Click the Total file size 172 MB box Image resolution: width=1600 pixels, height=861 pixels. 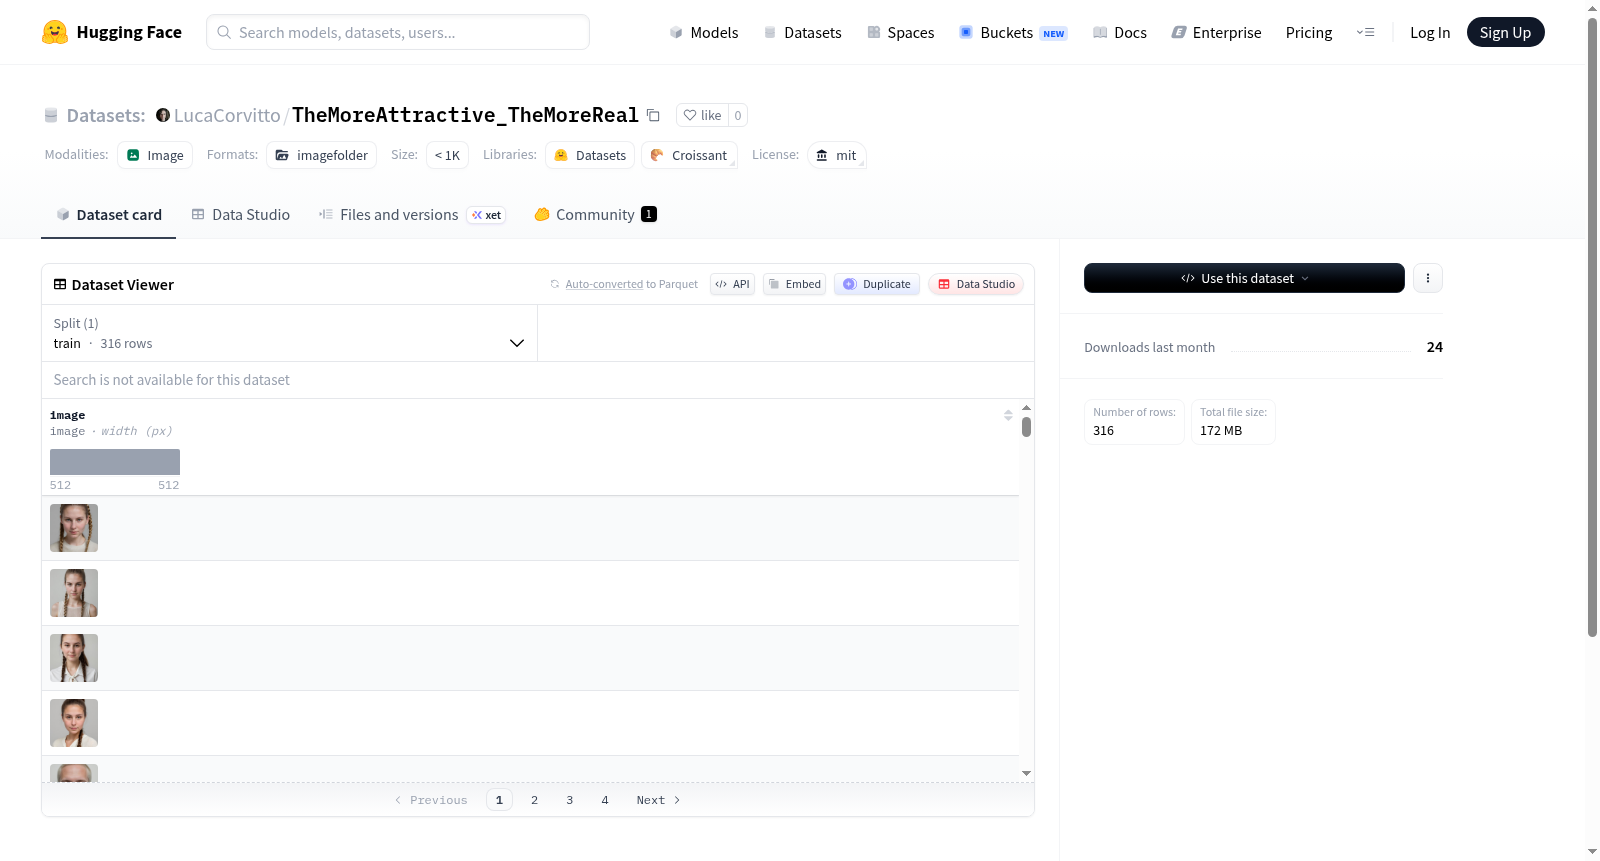pyautogui.click(x=1233, y=422)
